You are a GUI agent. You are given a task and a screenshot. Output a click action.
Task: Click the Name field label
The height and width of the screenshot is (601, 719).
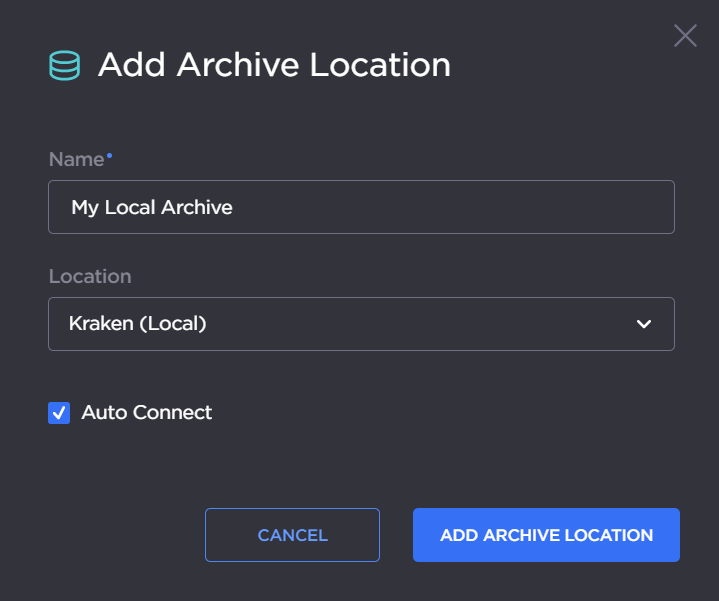click(x=76, y=159)
